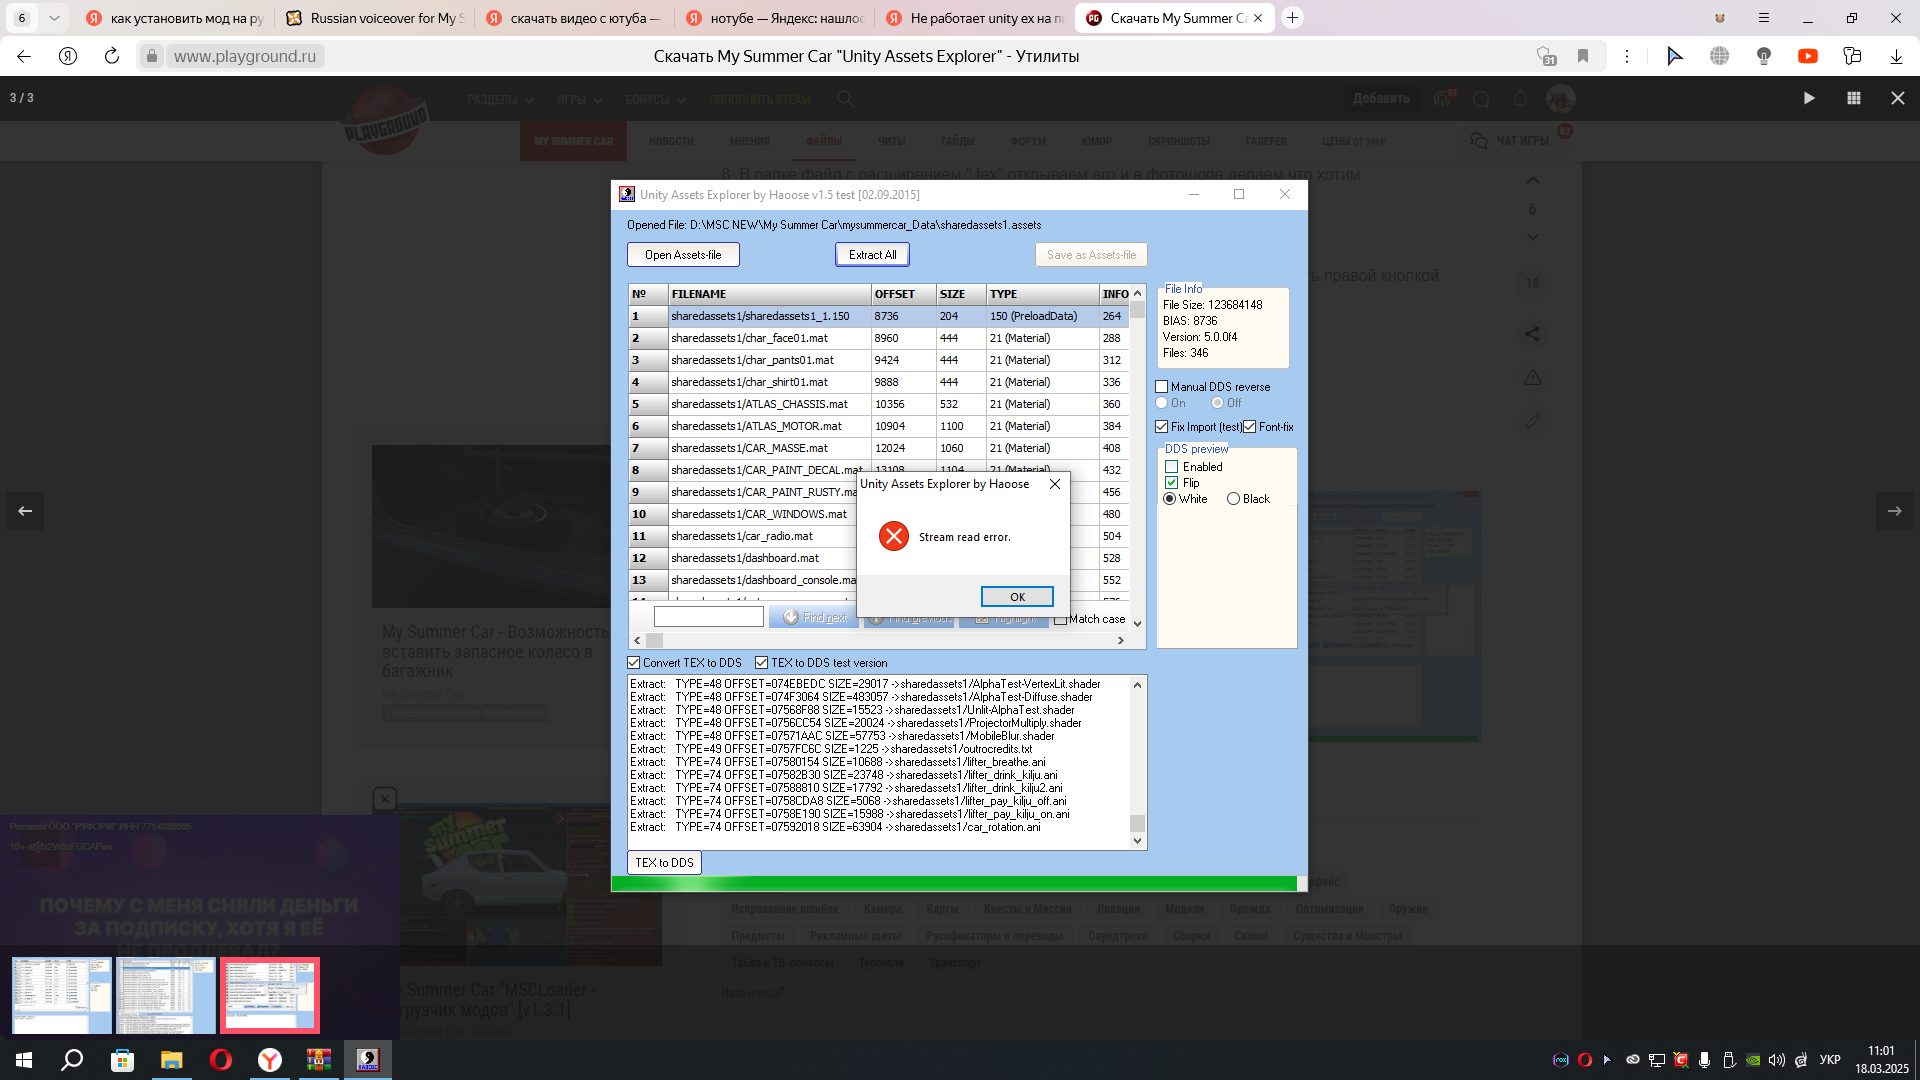
Task: Switch to 'скачать видео с ютуба' tab
Action: pyautogui.click(x=575, y=18)
